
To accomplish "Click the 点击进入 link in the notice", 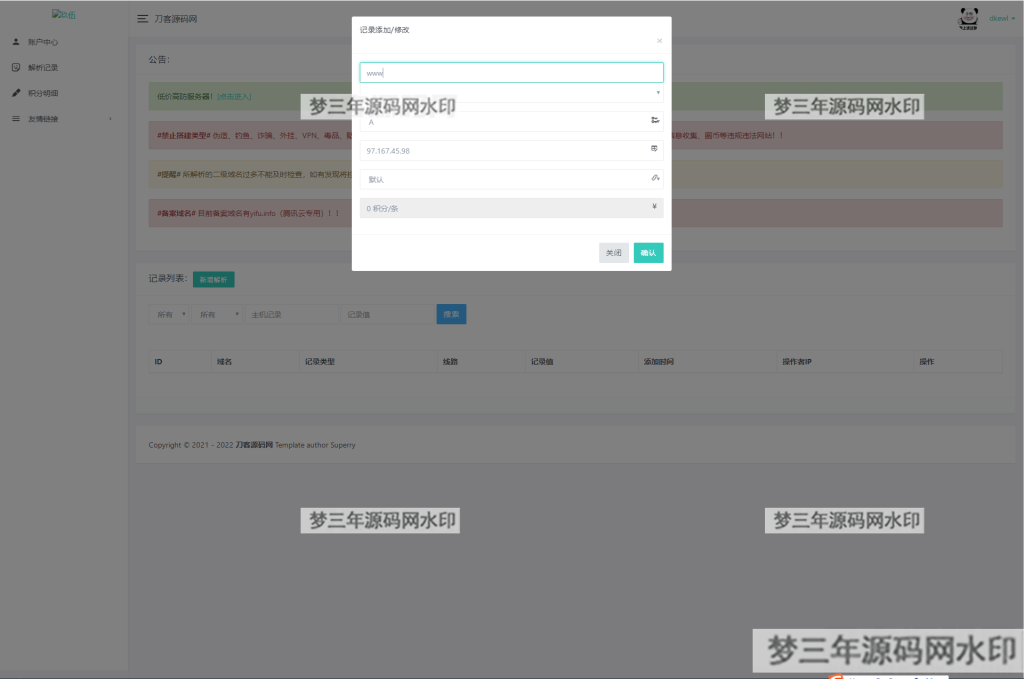I will pos(234,97).
